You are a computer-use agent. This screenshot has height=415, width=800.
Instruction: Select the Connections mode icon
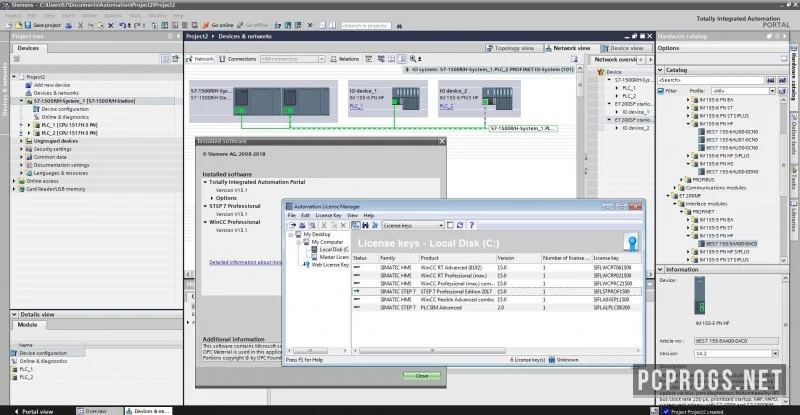click(222, 59)
